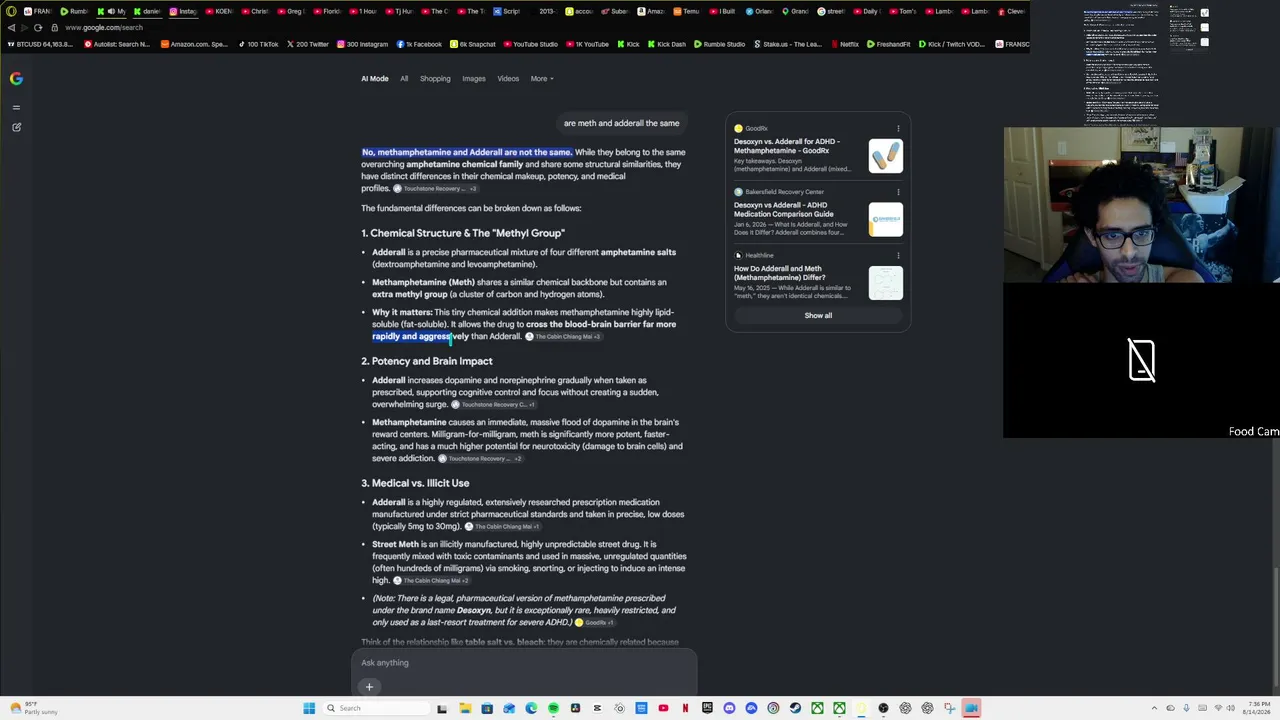Switch to the All results tab
1280x720 pixels.
404,78
